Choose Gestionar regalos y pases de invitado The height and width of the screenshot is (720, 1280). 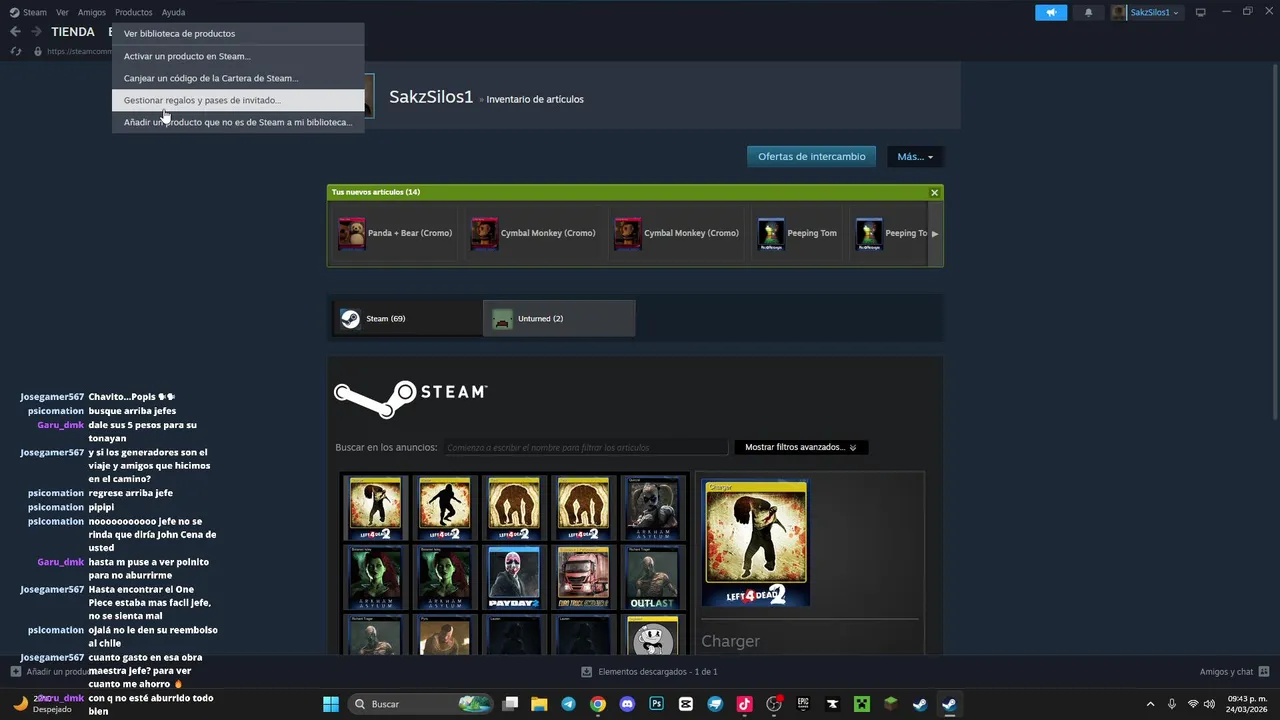238,100
